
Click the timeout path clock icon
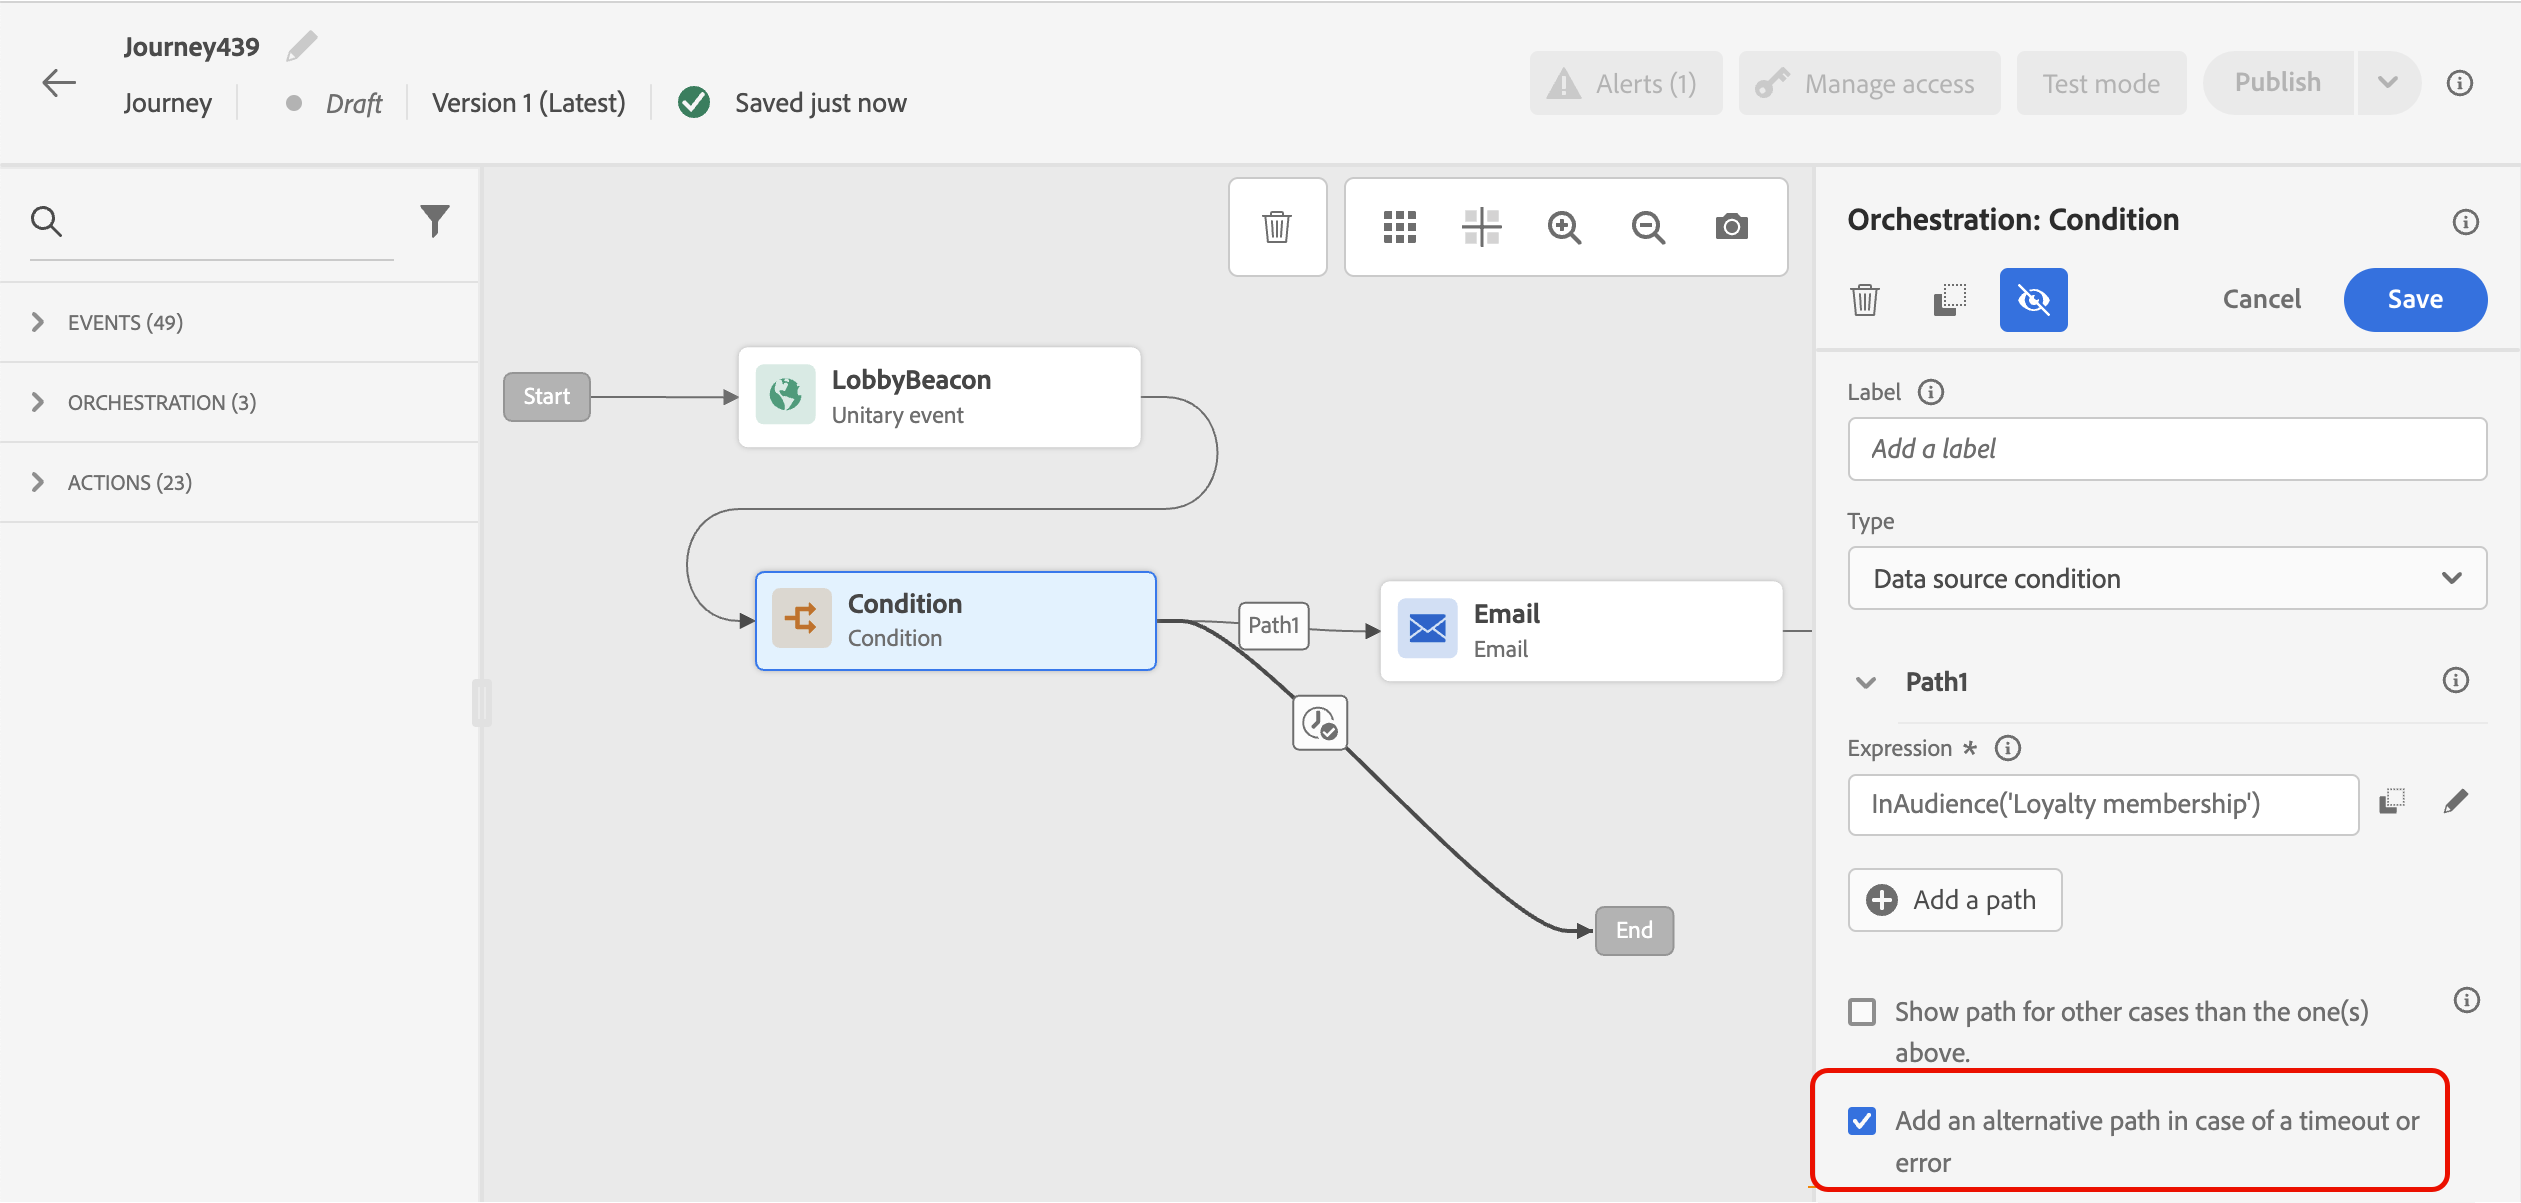point(1320,723)
